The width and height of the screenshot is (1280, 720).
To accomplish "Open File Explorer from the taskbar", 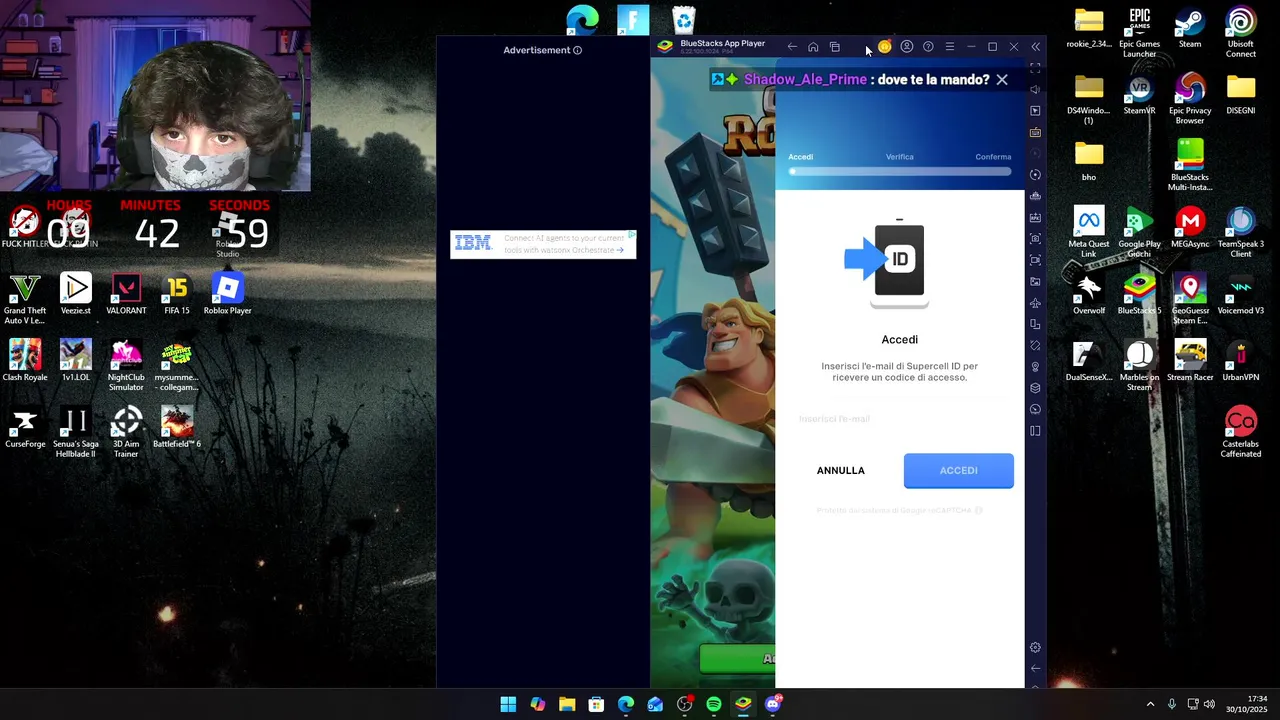I will tap(567, 704).
